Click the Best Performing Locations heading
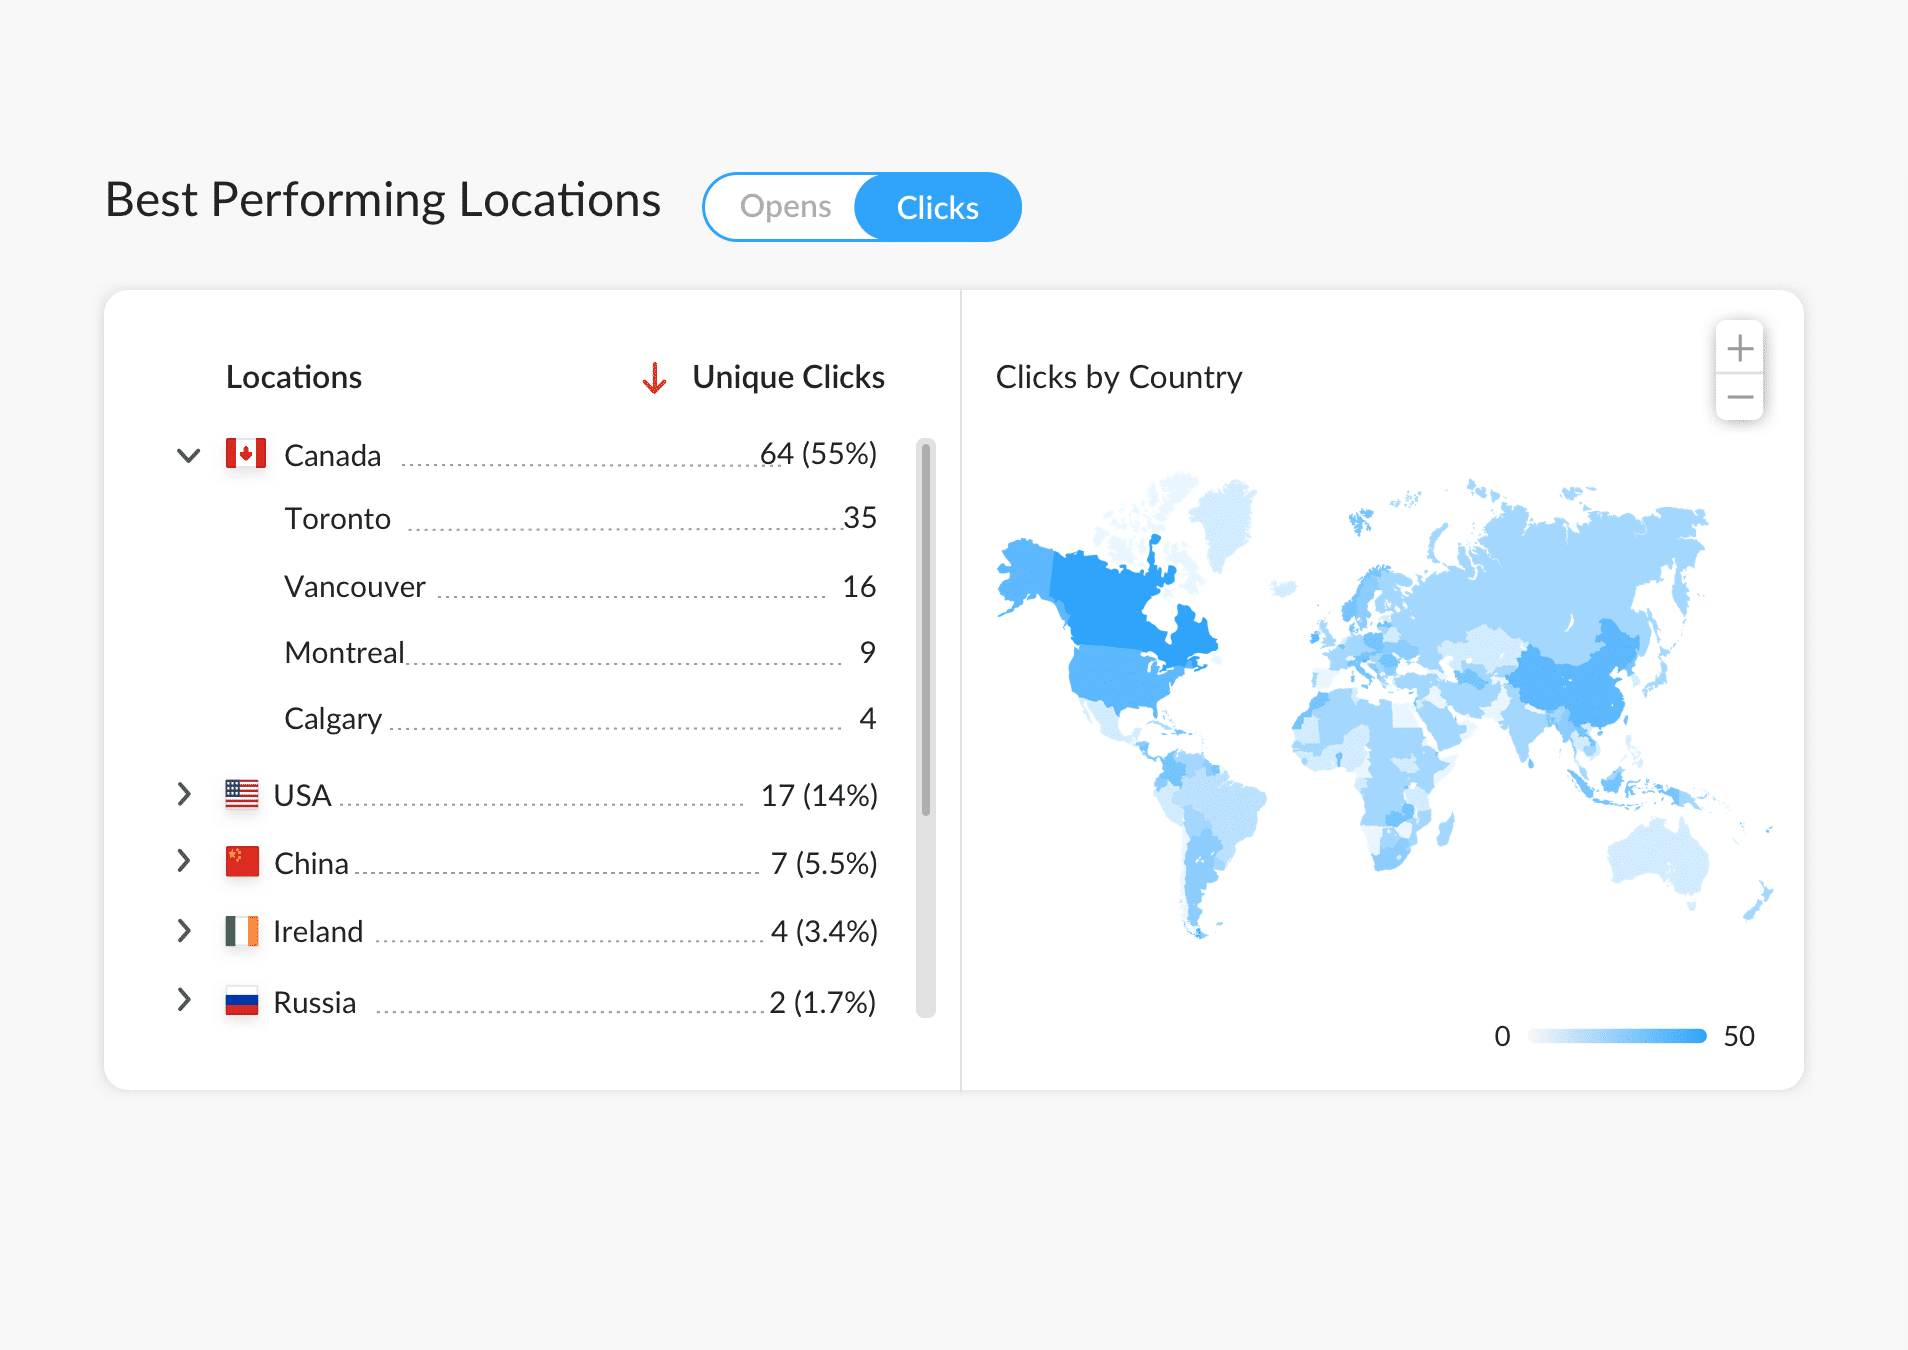This screenshot has width=1908, height=1350. tap(383, 201)
